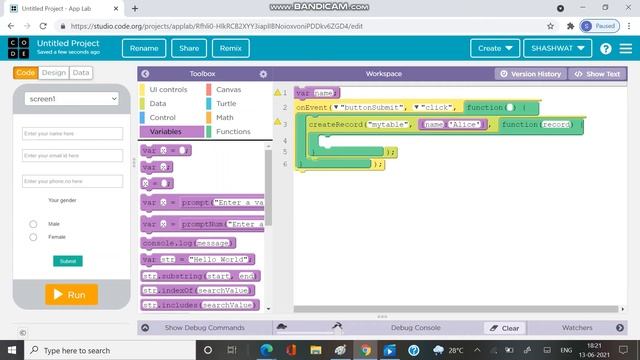Image resolution: width=640 pixels, height=360 pixels.
Task: Click Submit button in app preview
Action: coord(68,261)
